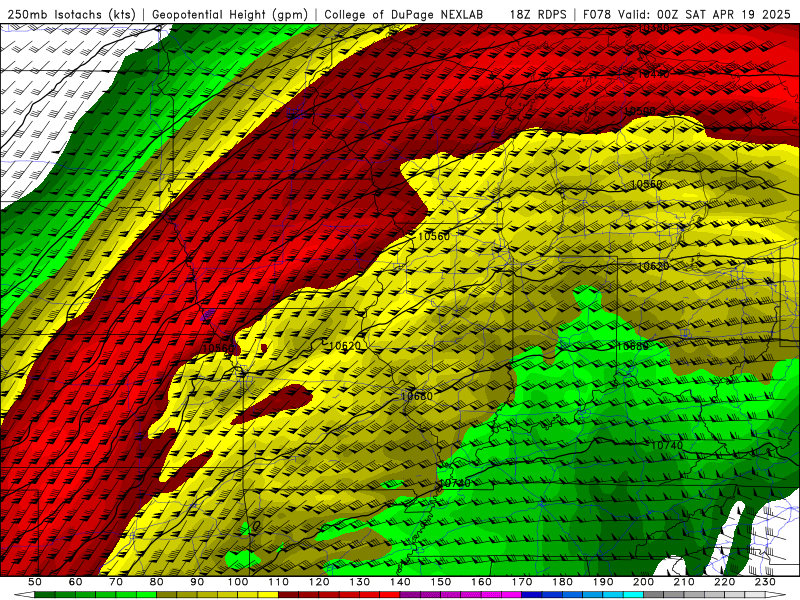The width and height of the screenshot is (800, 600).
Task: Click the legend value 190
Action: click(x=604, y=582)
